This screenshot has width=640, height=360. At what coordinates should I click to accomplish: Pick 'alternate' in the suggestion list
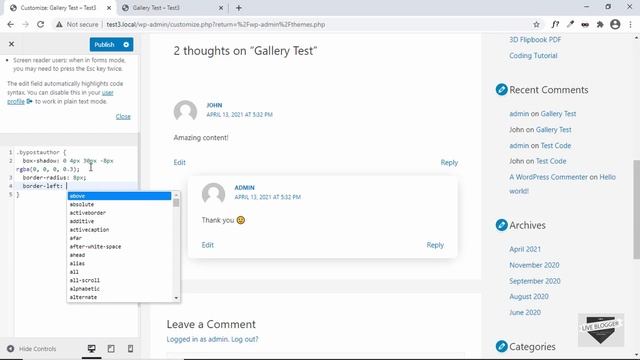click(x=120, y=297)
